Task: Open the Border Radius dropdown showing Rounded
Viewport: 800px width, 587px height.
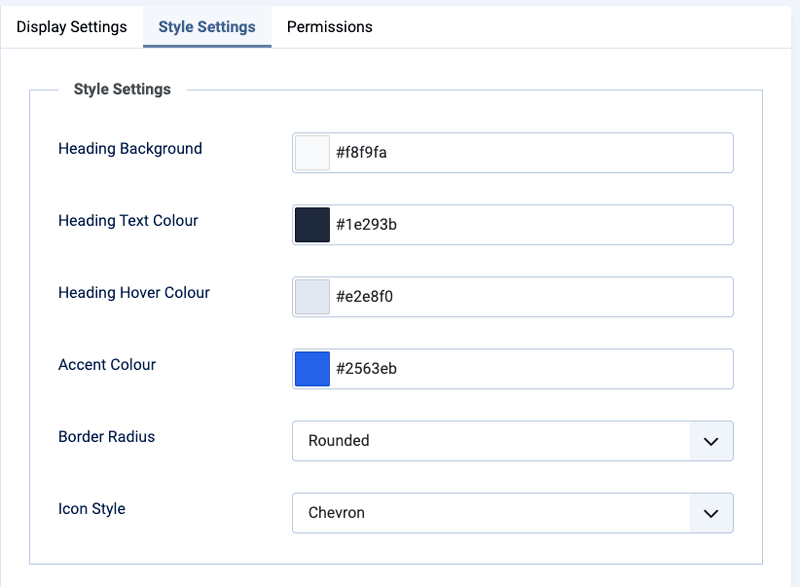Action: (490, 441)
